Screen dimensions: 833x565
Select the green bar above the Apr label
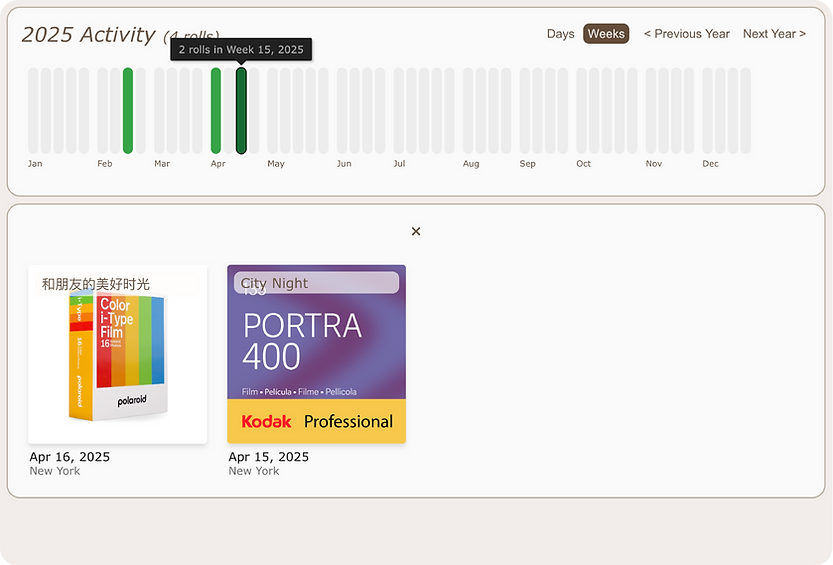click(216, 110)
